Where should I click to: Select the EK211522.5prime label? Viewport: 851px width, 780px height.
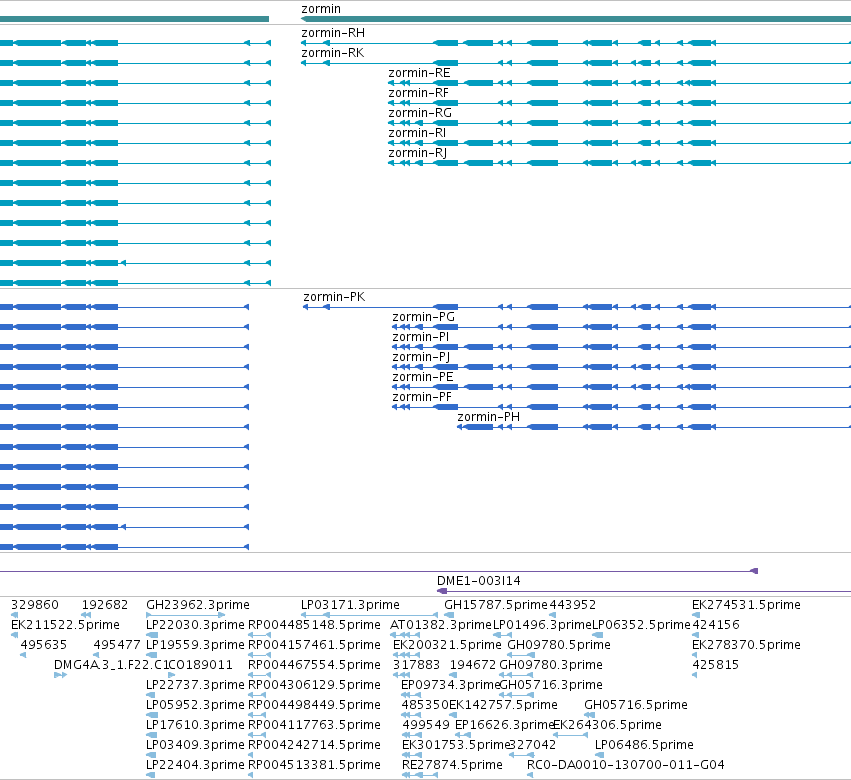click(65, 625)
